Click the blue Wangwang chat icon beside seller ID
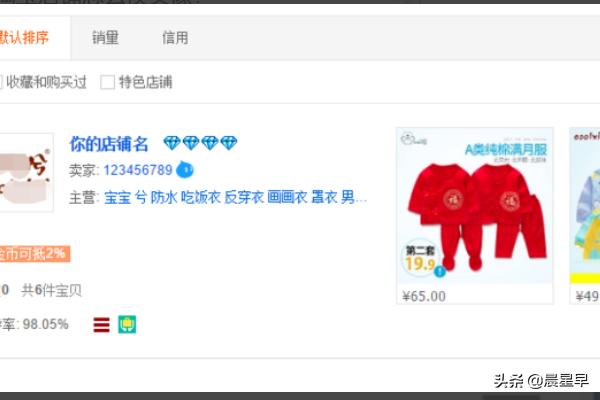The width and height of the screenshot is (600, 400). coord(185,170)
